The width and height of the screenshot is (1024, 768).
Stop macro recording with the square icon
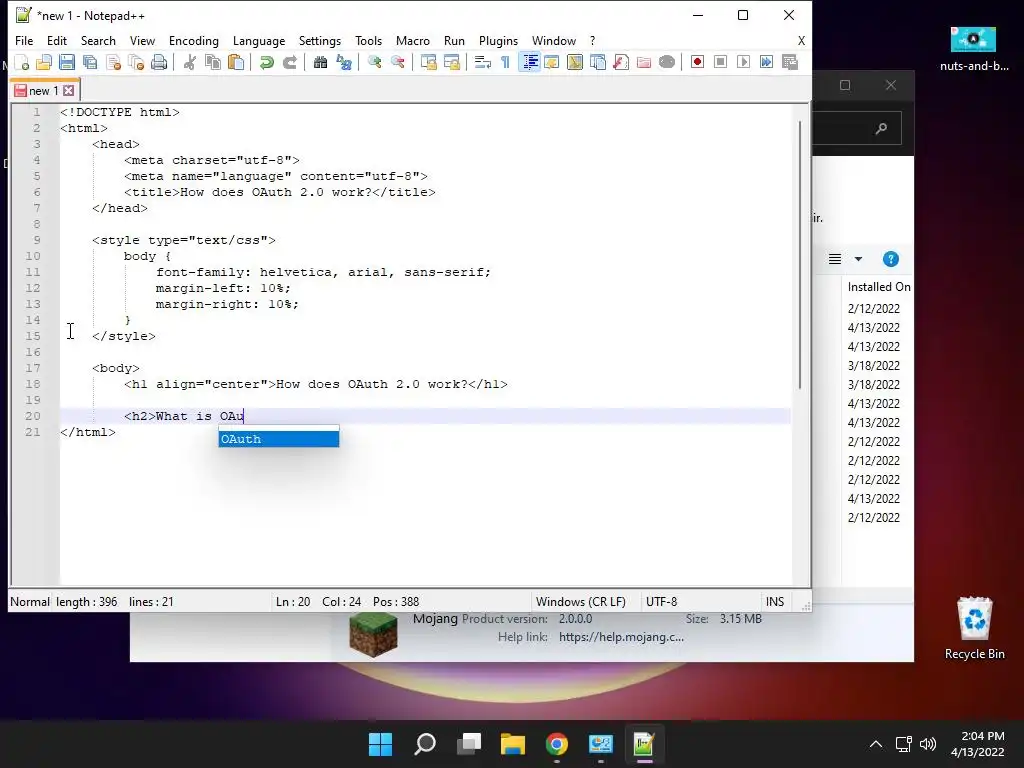720,62
